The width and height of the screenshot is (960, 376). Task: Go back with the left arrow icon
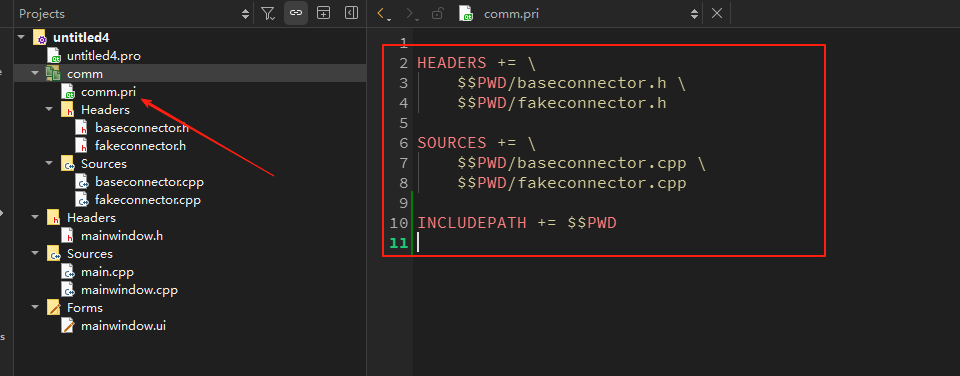click(383, 13)
